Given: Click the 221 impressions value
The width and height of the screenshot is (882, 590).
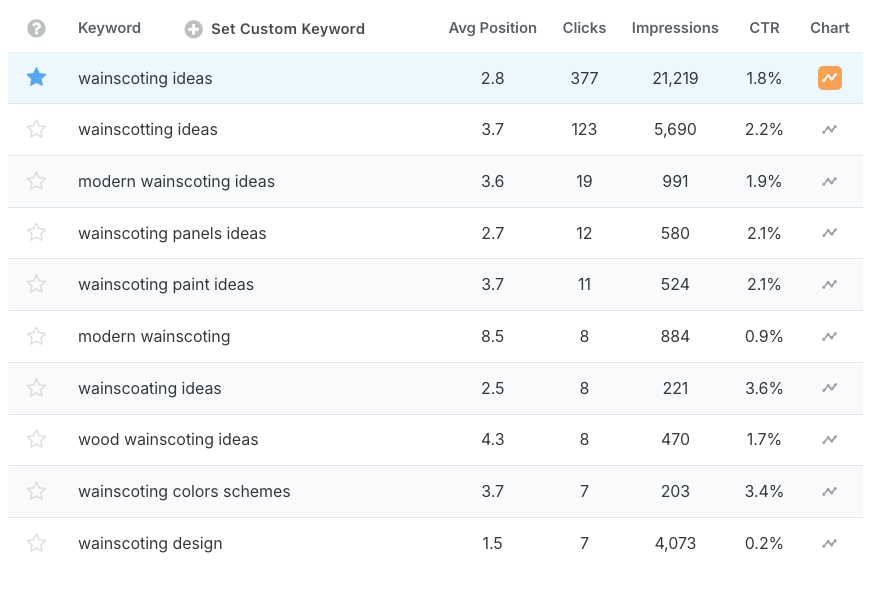Looking at the screenshot, I should click(675, 388).
